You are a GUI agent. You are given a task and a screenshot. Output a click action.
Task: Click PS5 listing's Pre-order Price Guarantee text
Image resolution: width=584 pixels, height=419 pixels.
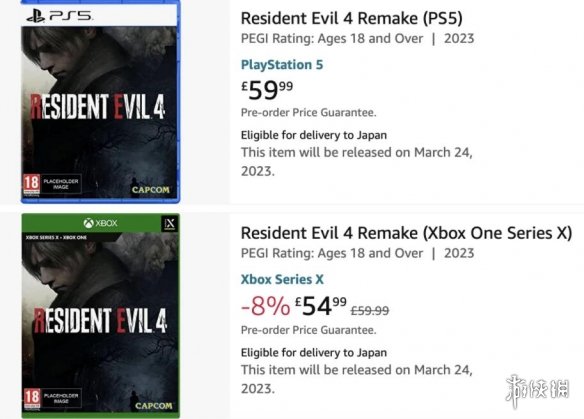coord(308,112)
